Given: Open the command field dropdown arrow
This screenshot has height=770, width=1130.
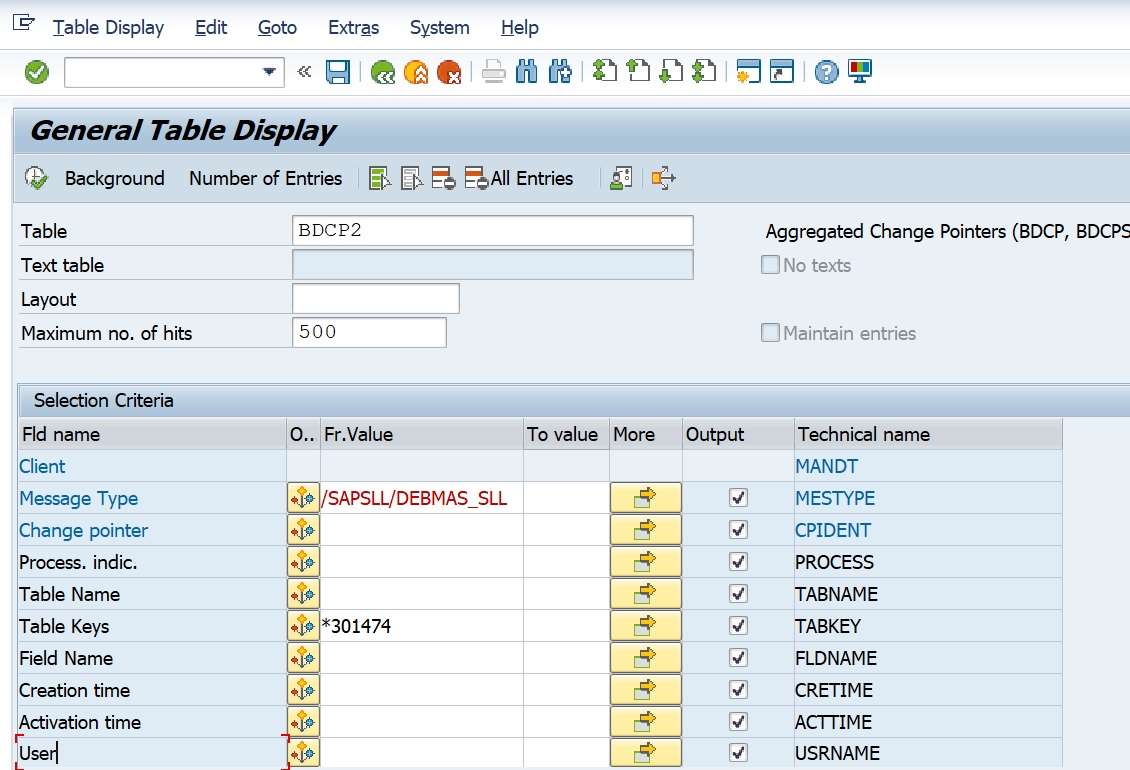Looking at the screenshot, I should (x=268, y=71).
